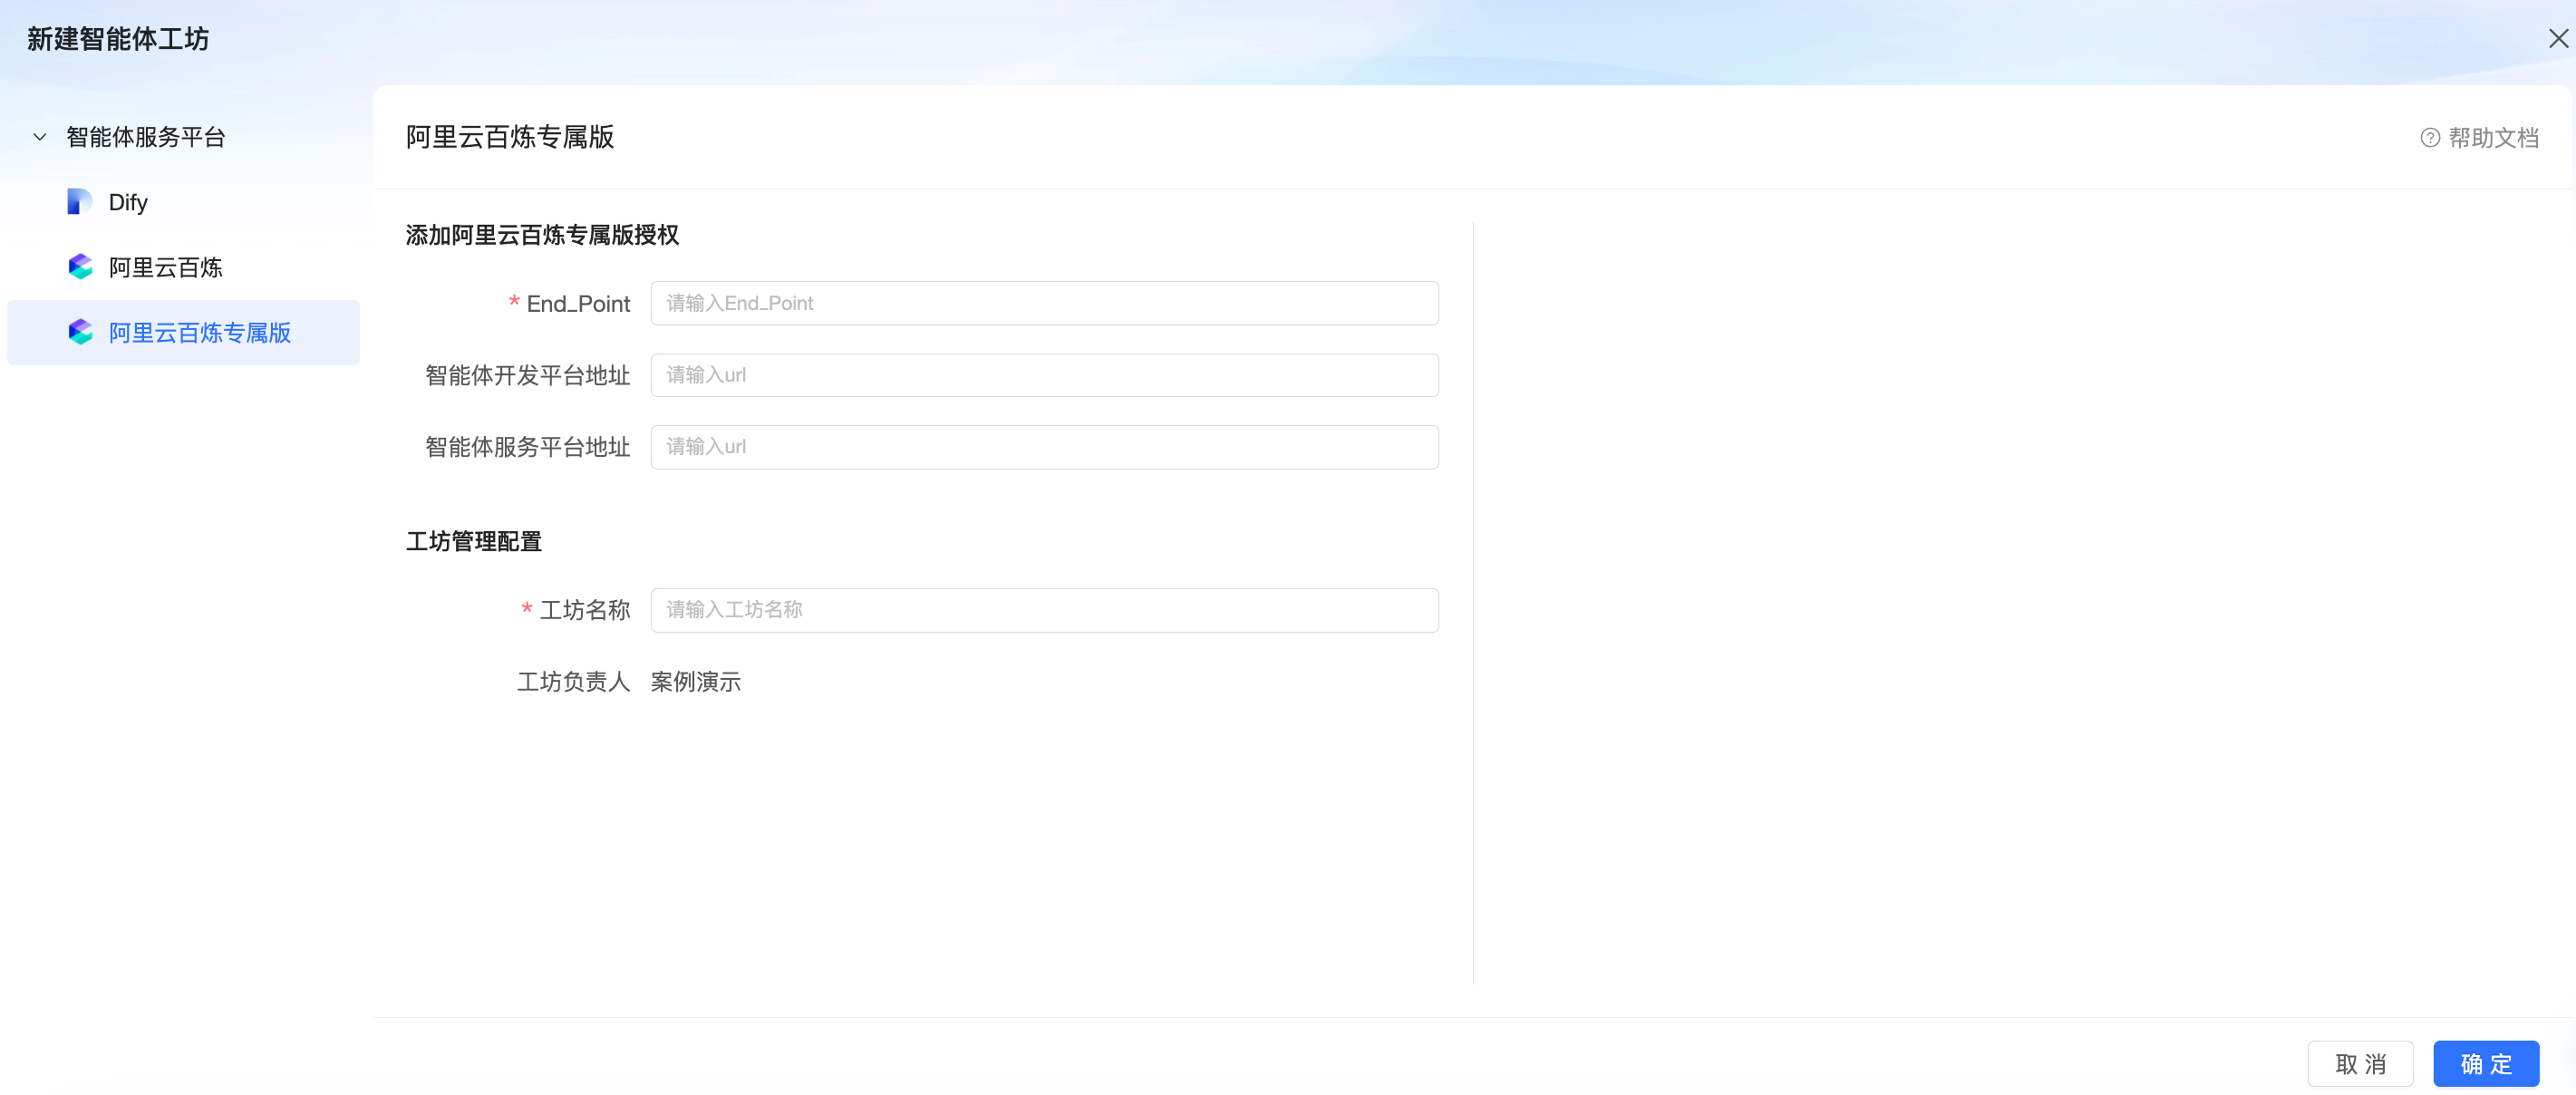The width and height of the screenshot is (2576, 1095).
Task: Select the 阿里云百炼专属版 menu entry
Action: click(x=183, y=332)
